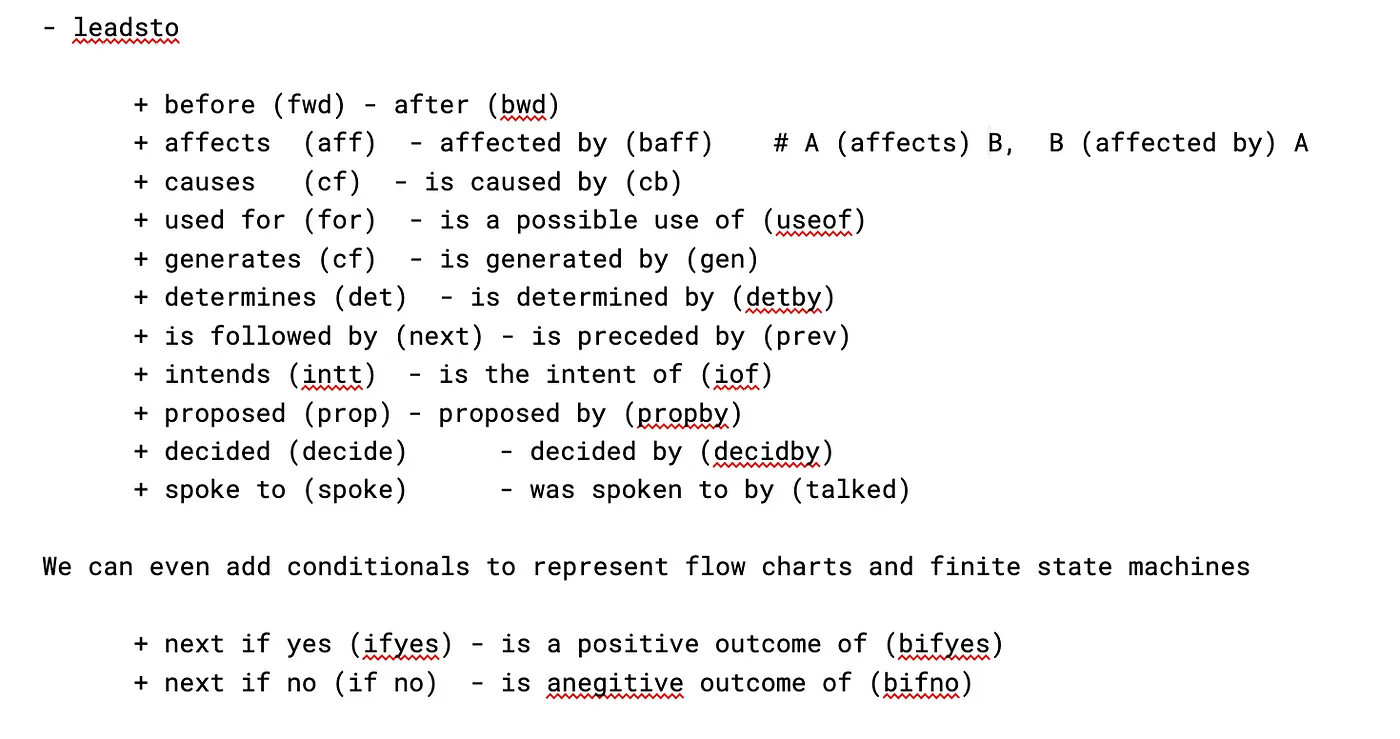The width and height of the screenshot is (1400, 739).
Task: Click the word affects in second line
Action: click(217, 143)
